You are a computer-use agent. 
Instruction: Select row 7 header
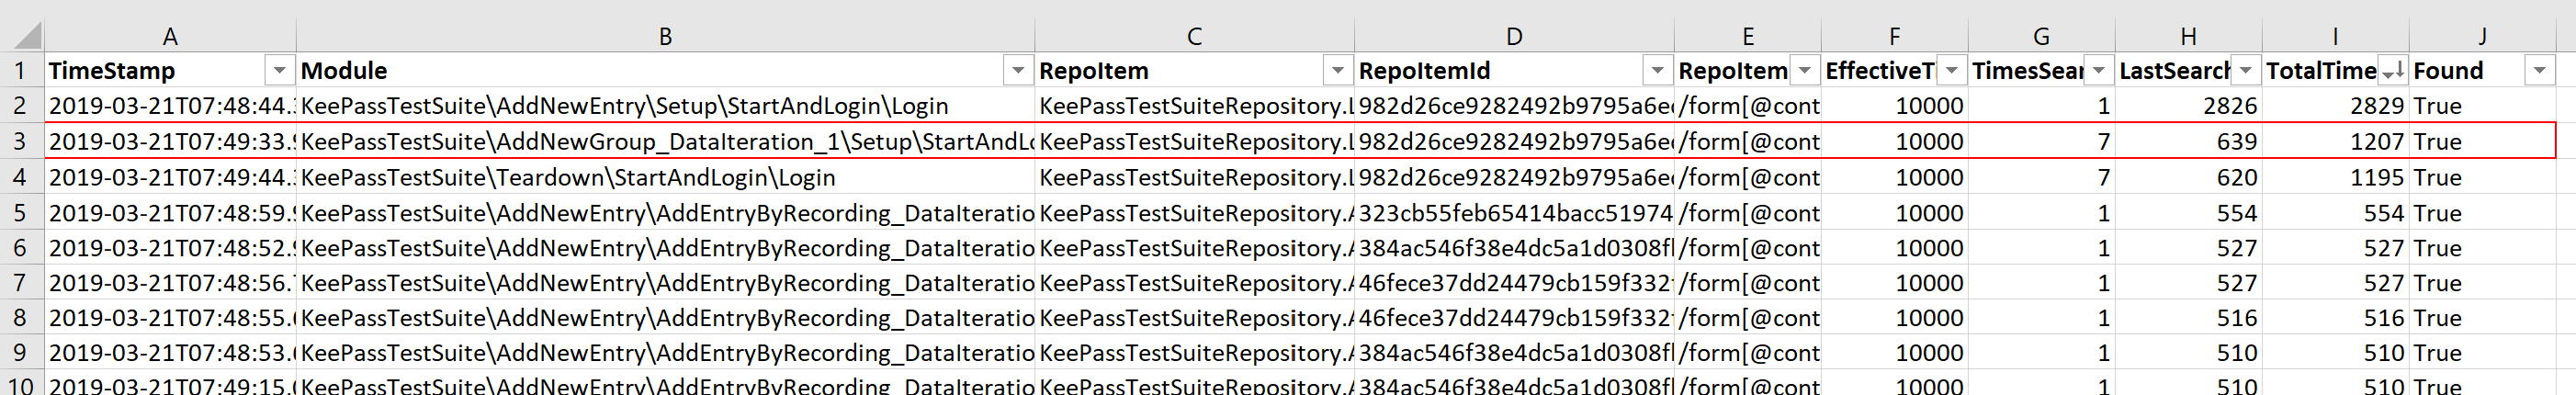coord(20,283)
